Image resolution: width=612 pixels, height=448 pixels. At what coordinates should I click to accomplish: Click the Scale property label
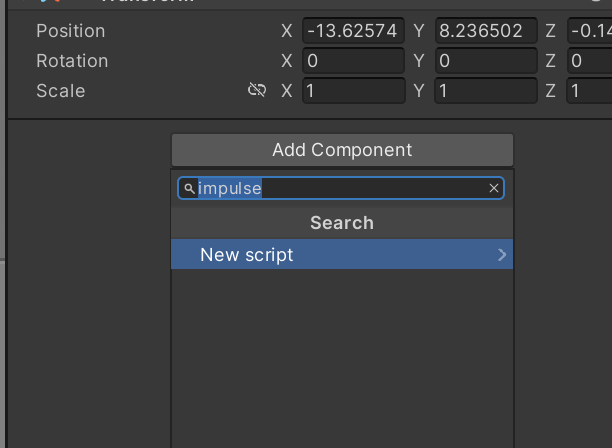point(61,91)
